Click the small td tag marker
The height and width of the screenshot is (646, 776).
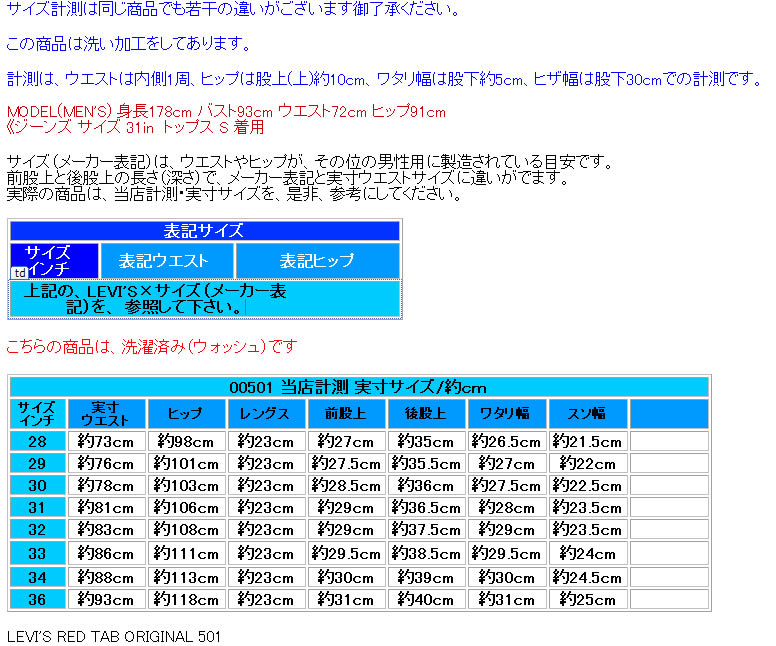pyautogui.click(x=19, y=272)
